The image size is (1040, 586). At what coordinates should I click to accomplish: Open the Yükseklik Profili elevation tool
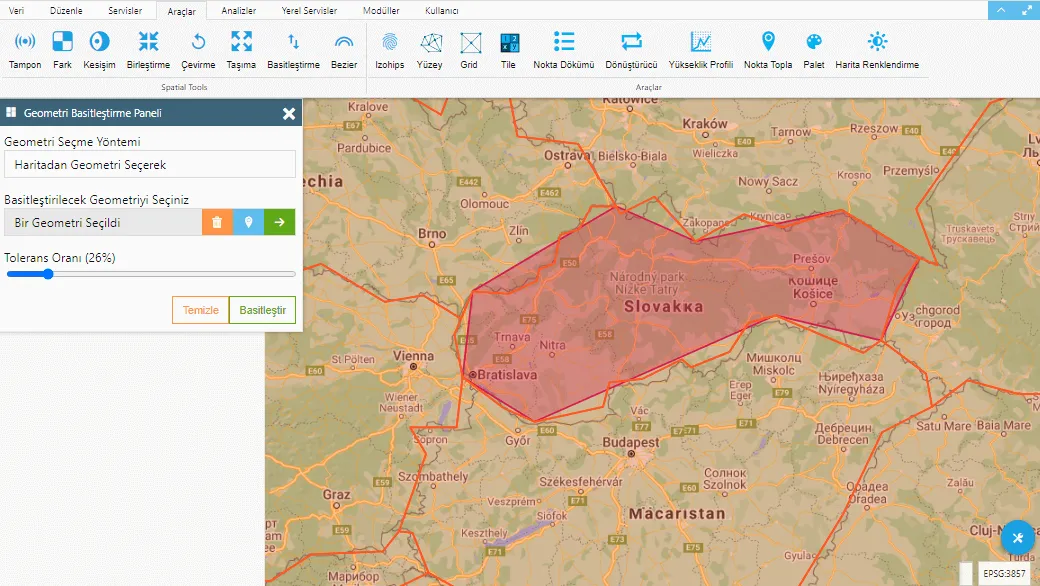(x=700, y=50)
